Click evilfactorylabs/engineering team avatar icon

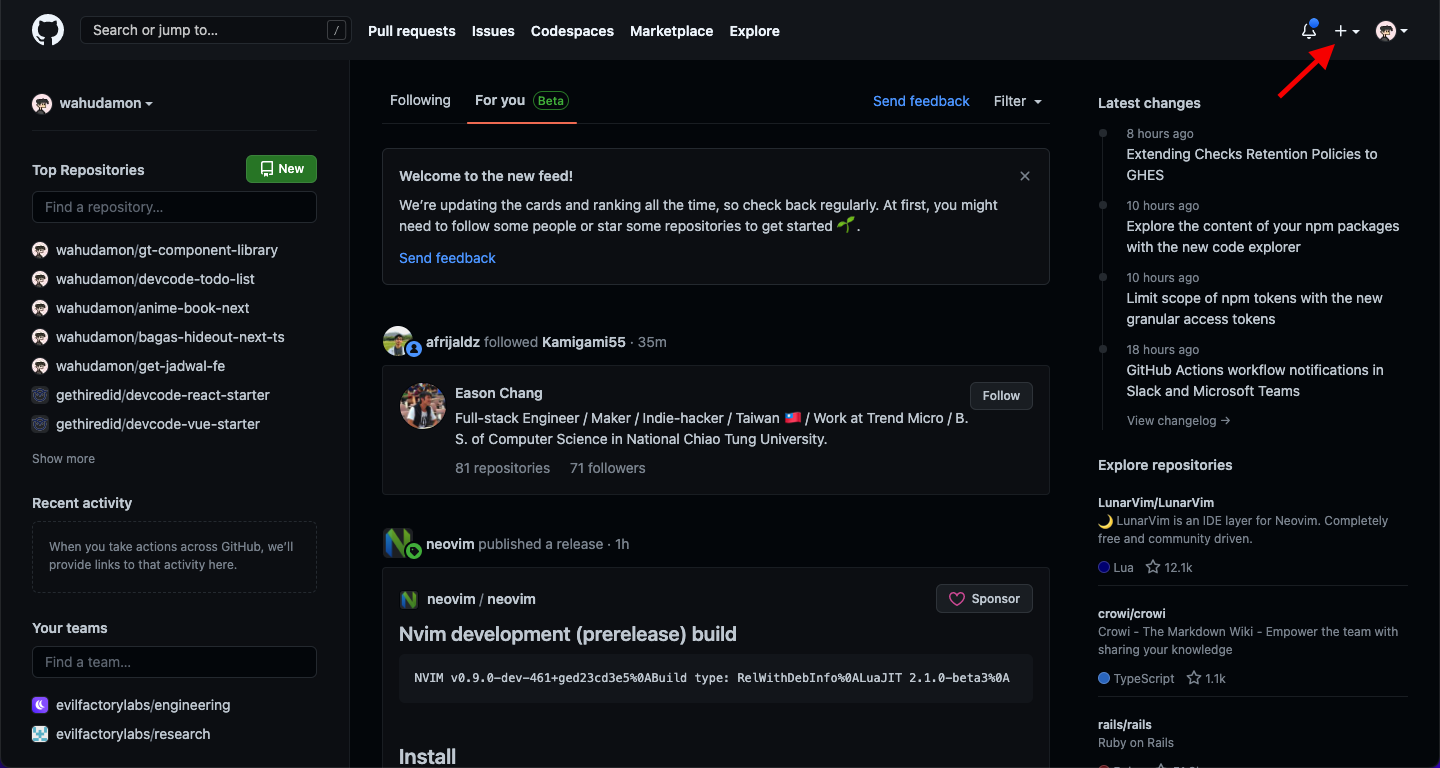[x=40, y=705]
